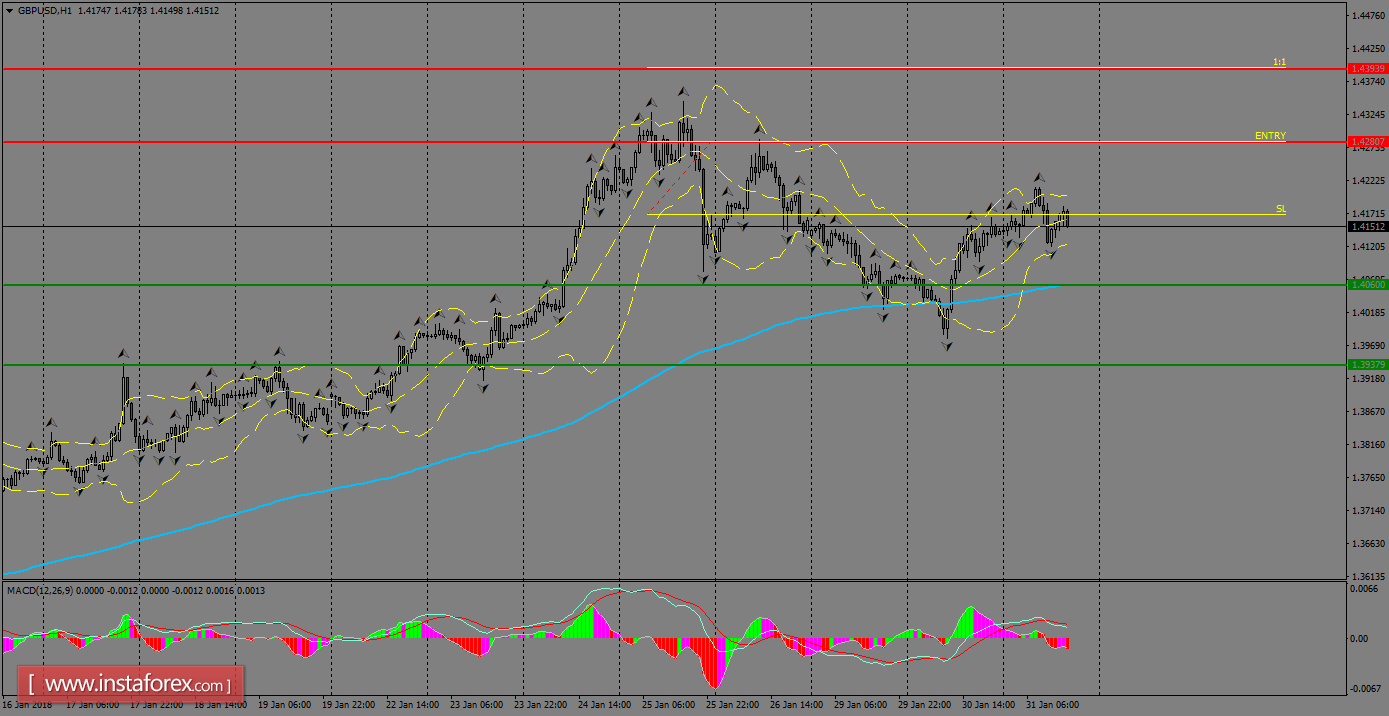Click the fractal up-arrow above the 25 Jan peak
The height and width of the screenshot is (716, 1389).
(x=683, y=91)
